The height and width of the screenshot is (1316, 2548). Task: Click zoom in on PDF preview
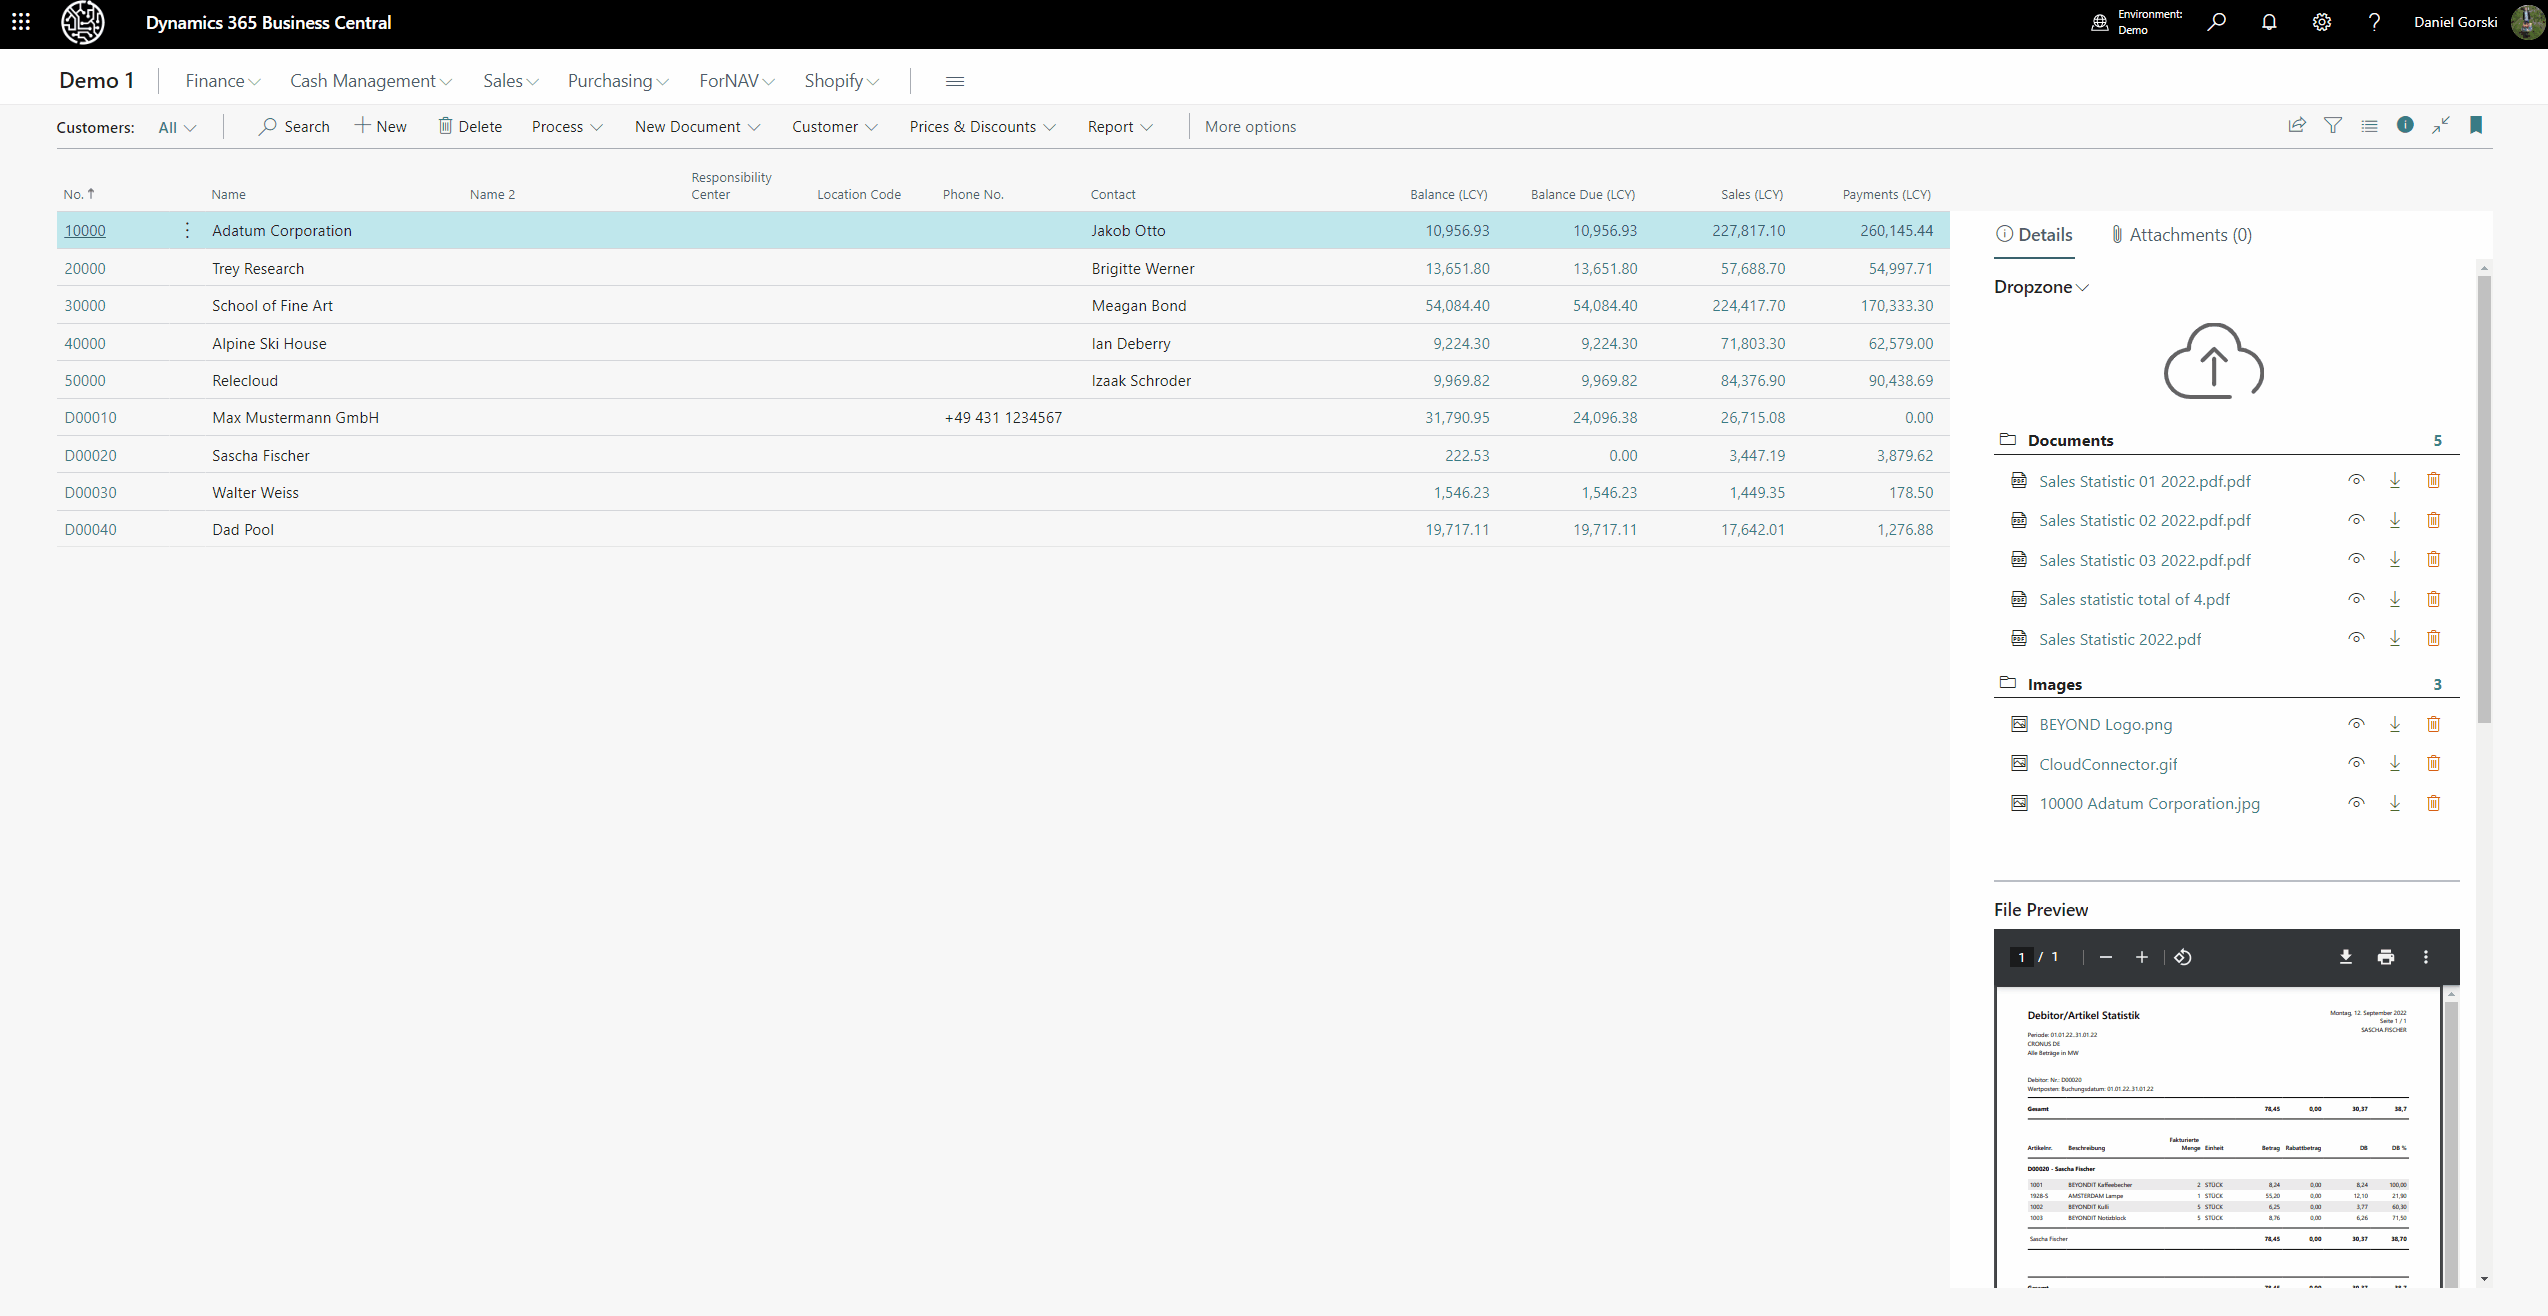[2142, 957]
